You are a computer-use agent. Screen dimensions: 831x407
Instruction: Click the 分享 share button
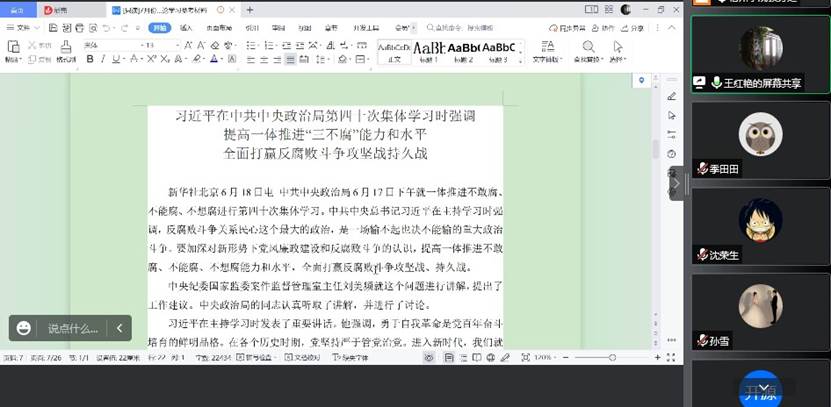pos(634,28)
